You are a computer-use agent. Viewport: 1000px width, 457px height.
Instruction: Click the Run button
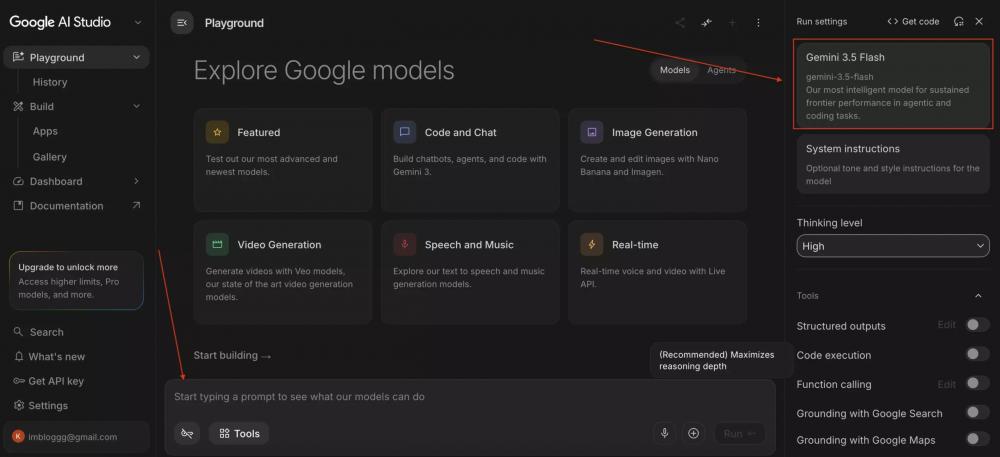click(739, 433)
